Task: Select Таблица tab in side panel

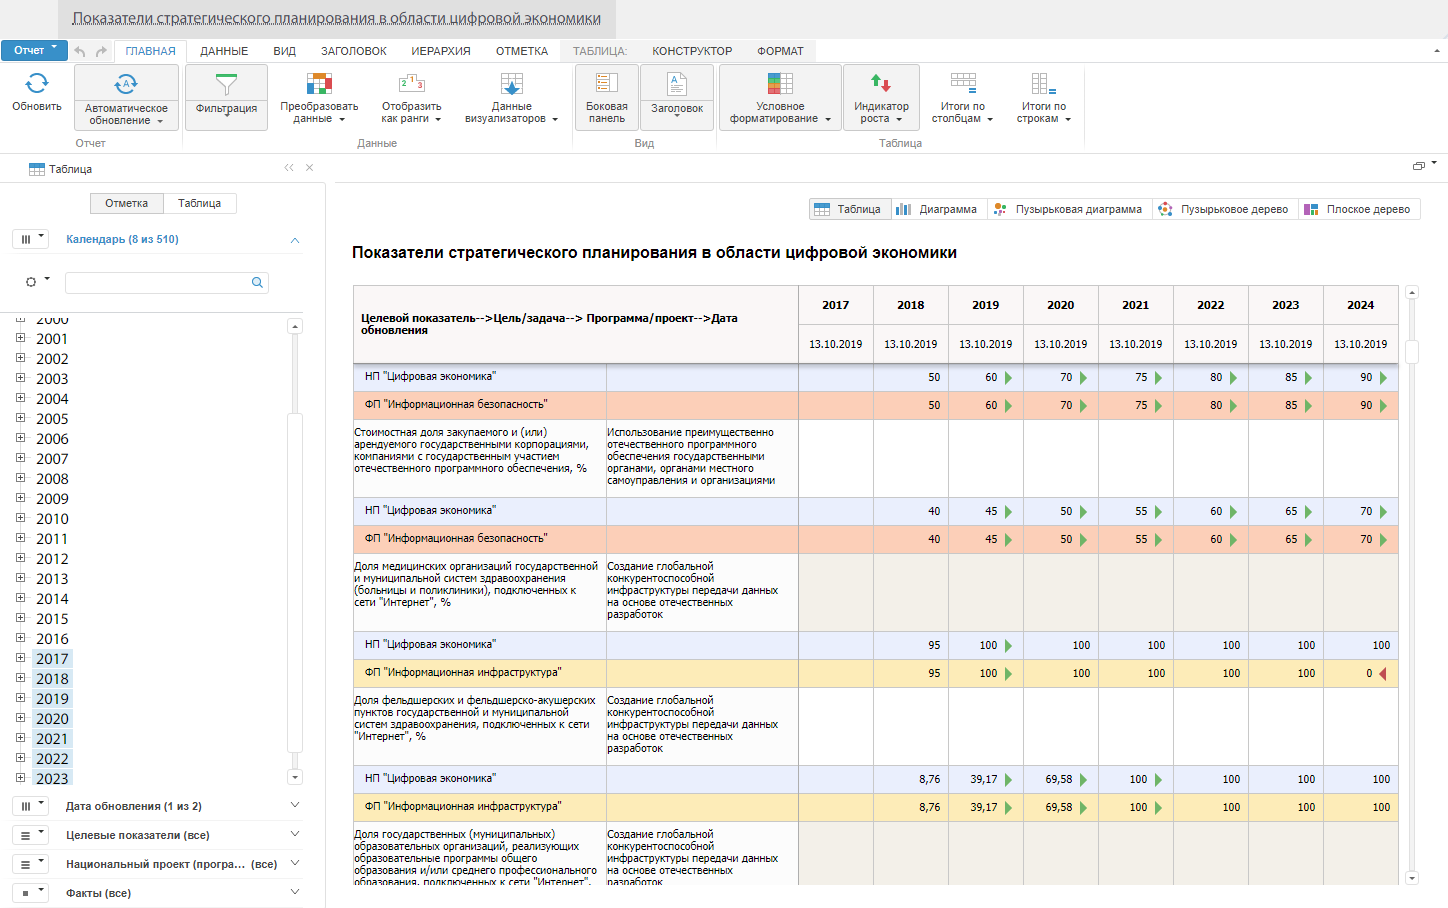Action: tap(200, 203)
